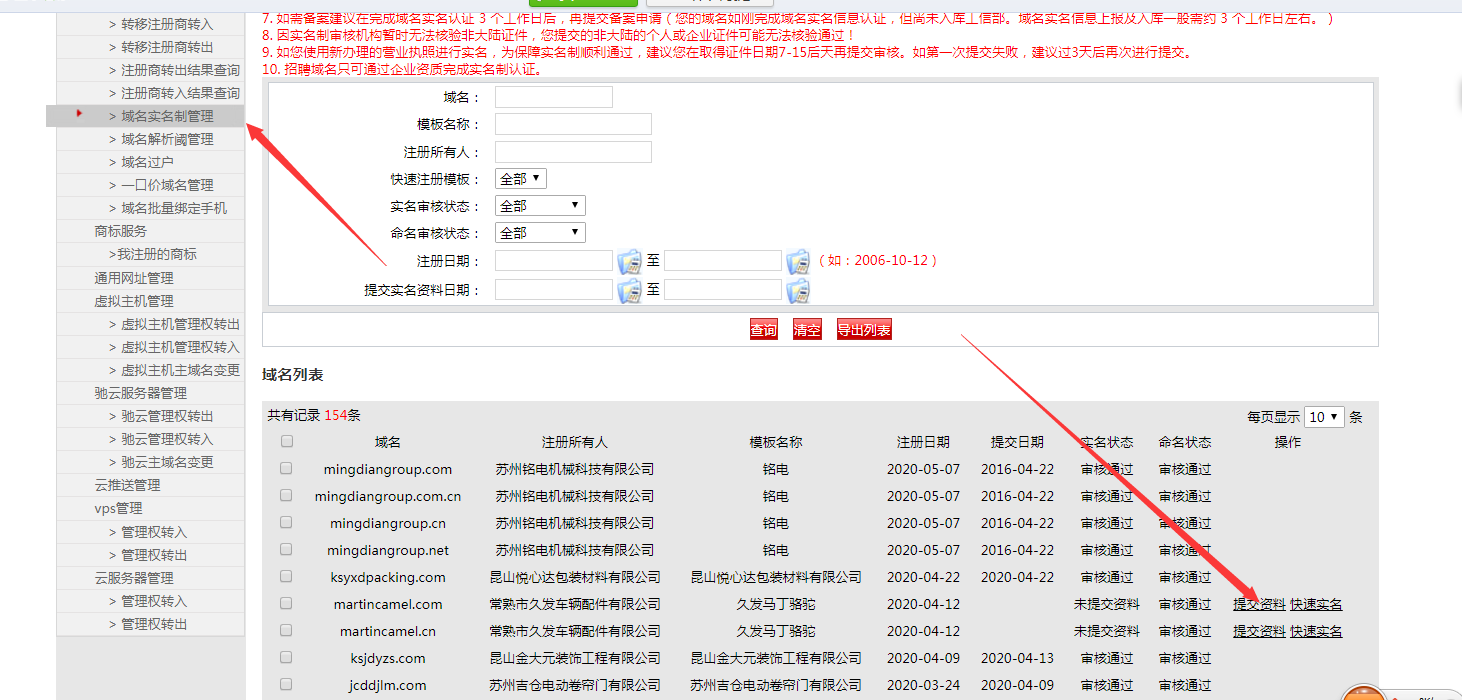Expand the 快速注册模板 dropdown

click(x=521, y=179)
